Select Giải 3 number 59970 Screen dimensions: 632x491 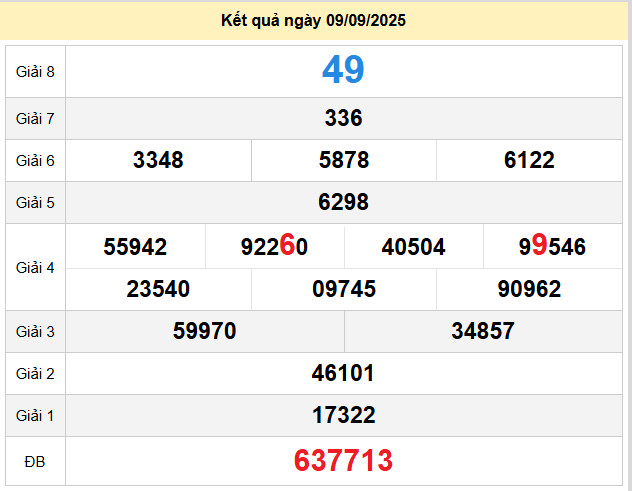[204, 331]
